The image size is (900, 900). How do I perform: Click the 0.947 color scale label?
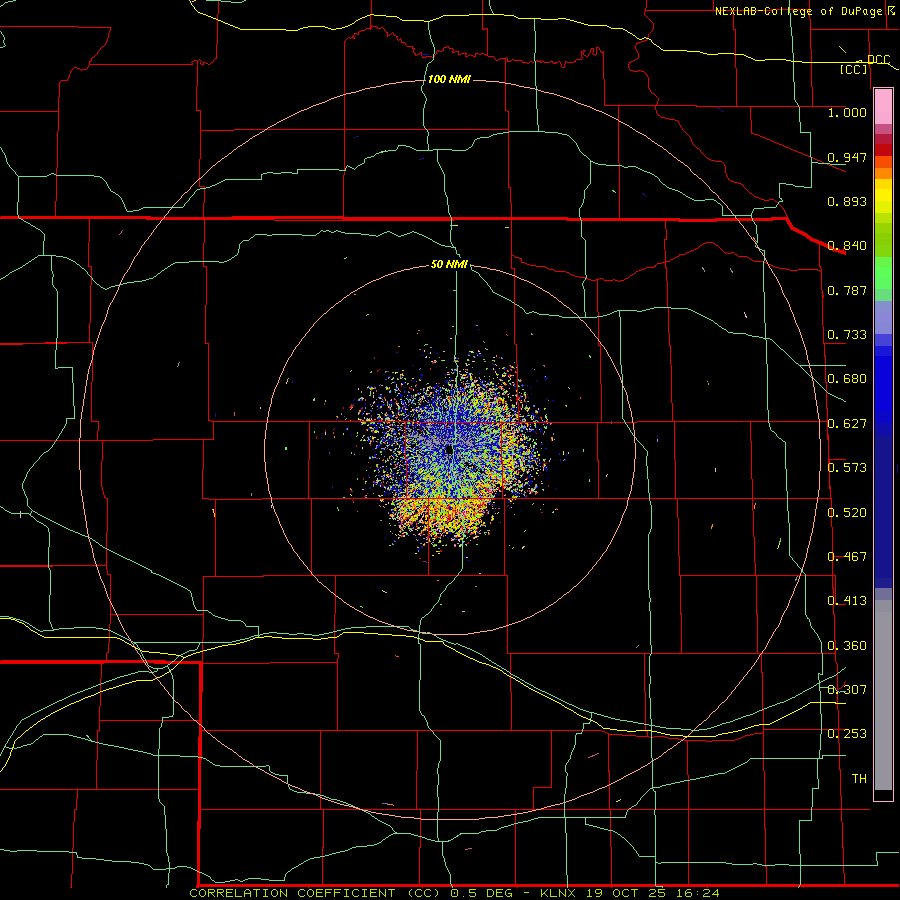[847, 157]
